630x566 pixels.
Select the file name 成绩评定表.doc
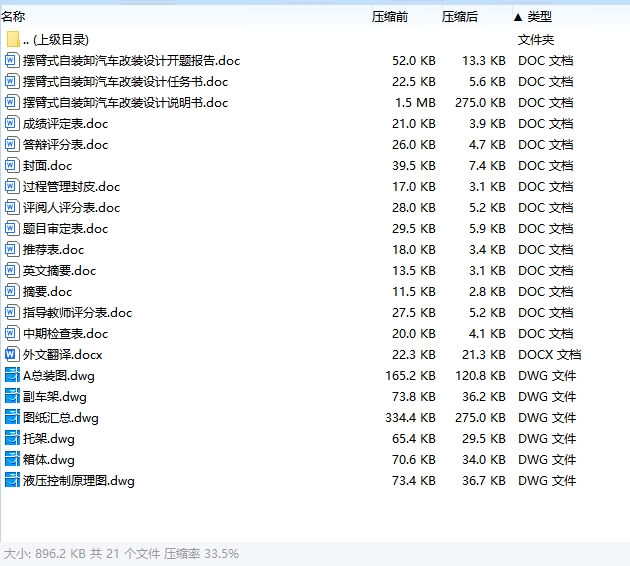pyautogui.click(x=65, y=124)
